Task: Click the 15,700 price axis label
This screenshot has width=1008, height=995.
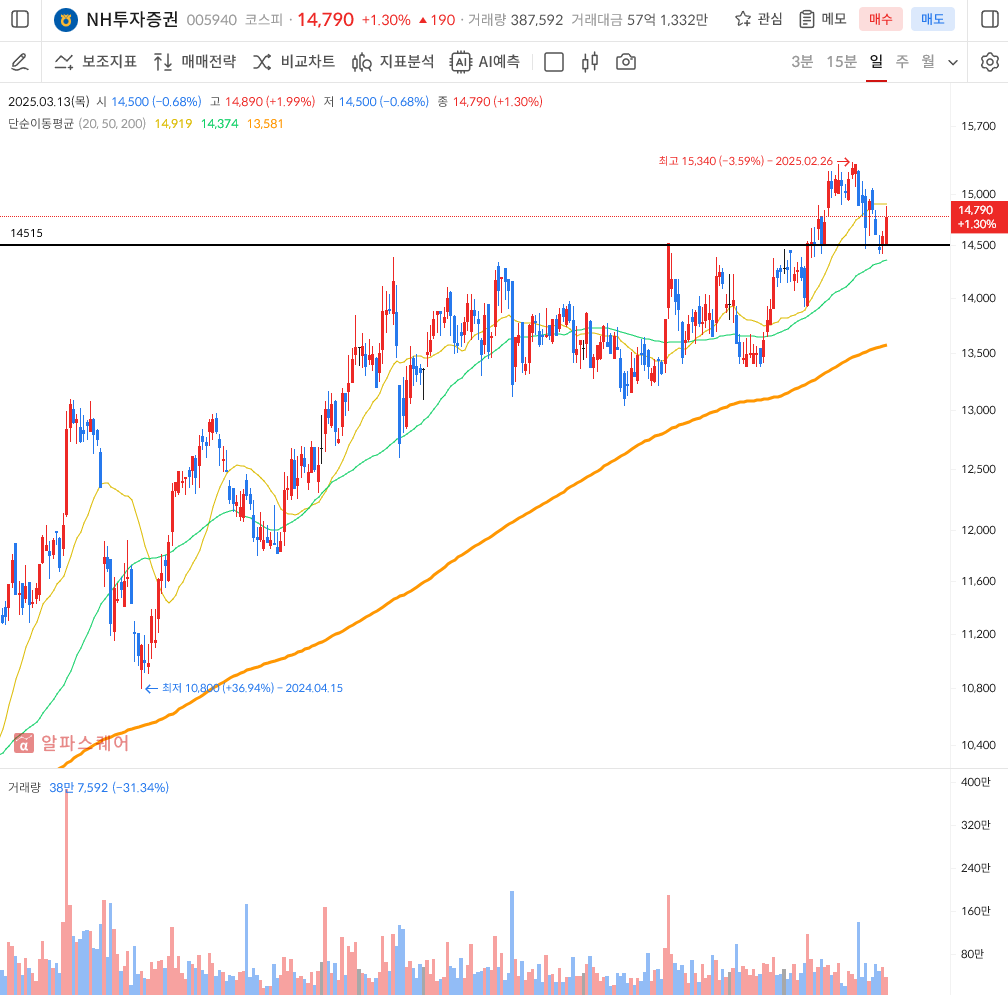Action: (978, 126)
